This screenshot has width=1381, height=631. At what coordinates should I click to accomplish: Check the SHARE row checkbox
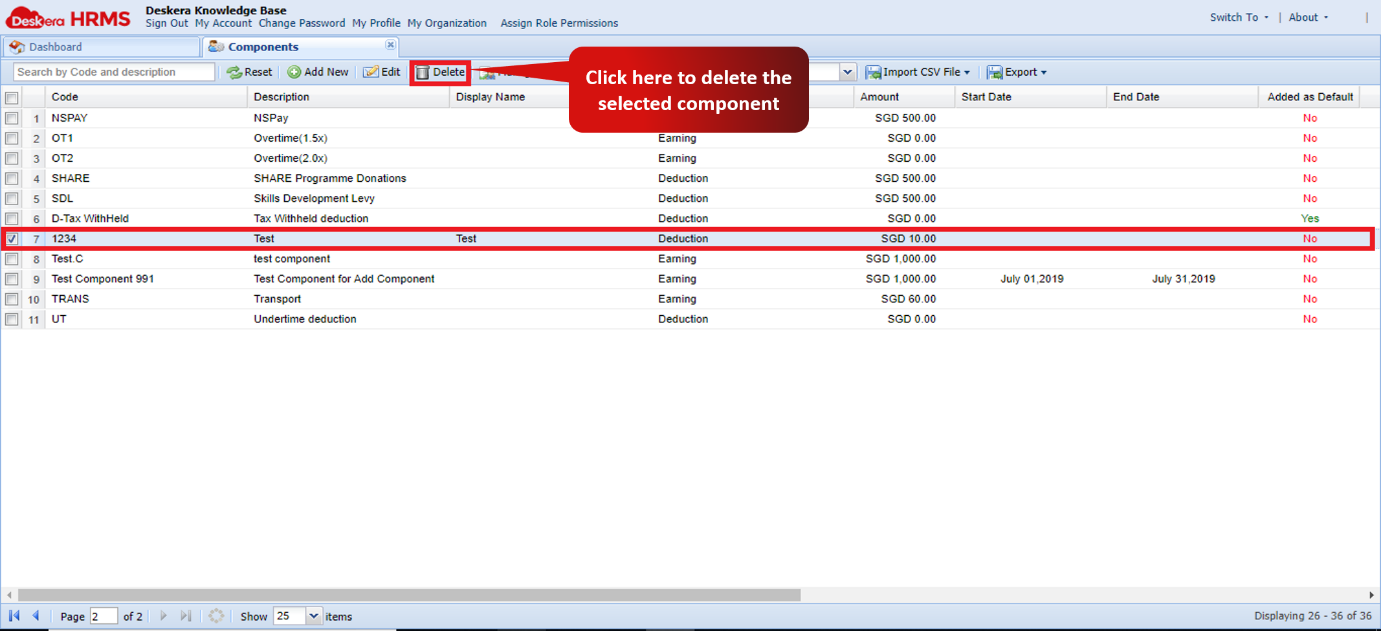tap(11, 178)
